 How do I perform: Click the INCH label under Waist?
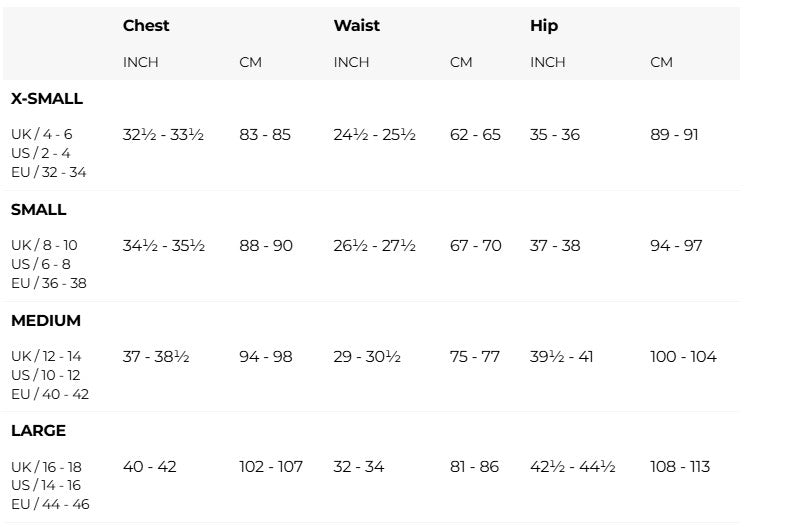pos(351,62)
